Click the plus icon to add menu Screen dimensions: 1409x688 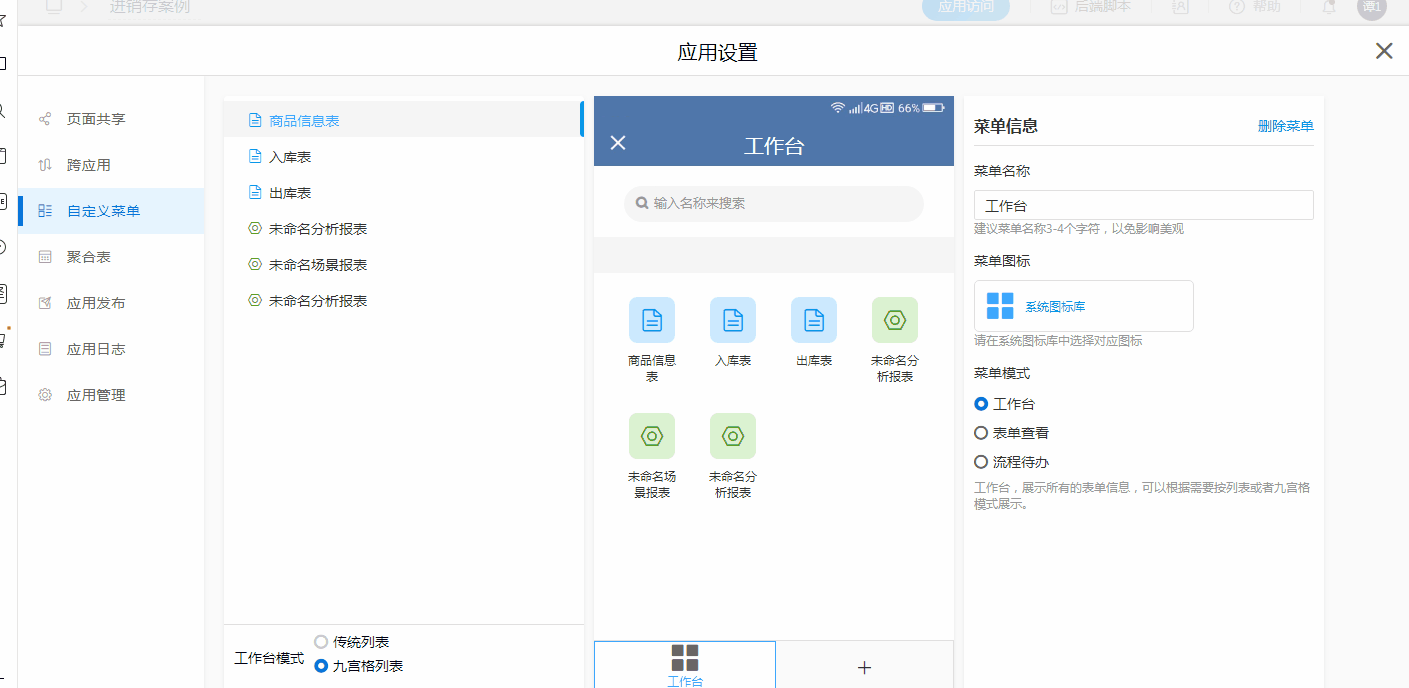coord(865,667)
